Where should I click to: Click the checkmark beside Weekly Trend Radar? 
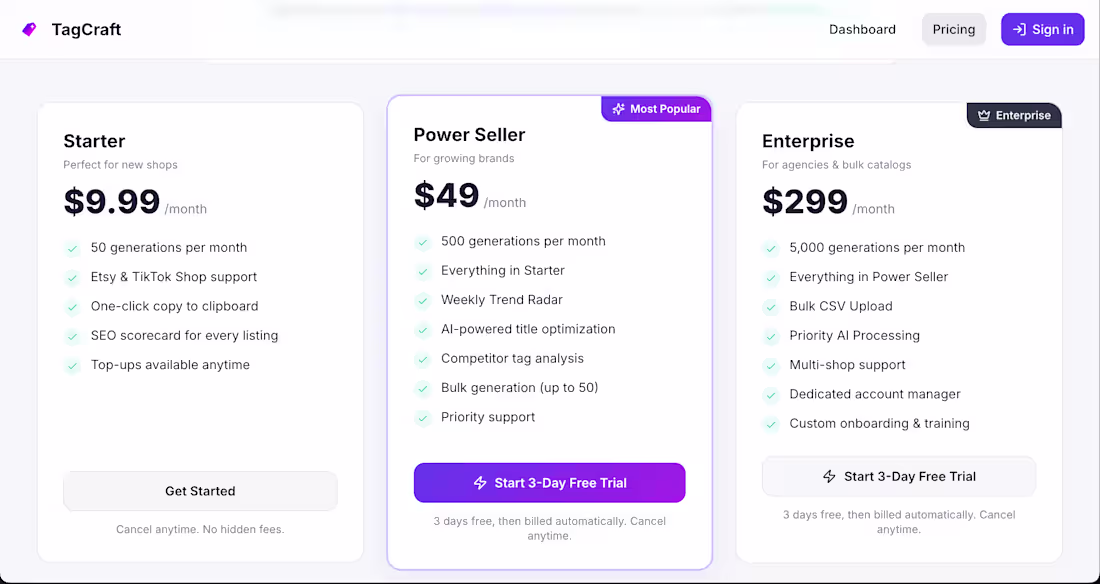click(422, 299)
